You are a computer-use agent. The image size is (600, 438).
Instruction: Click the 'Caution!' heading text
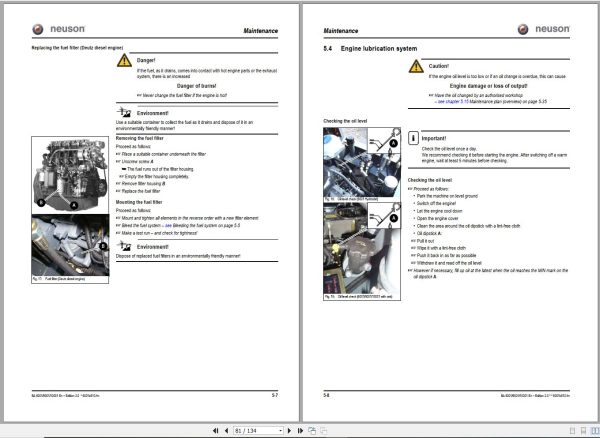439,66
